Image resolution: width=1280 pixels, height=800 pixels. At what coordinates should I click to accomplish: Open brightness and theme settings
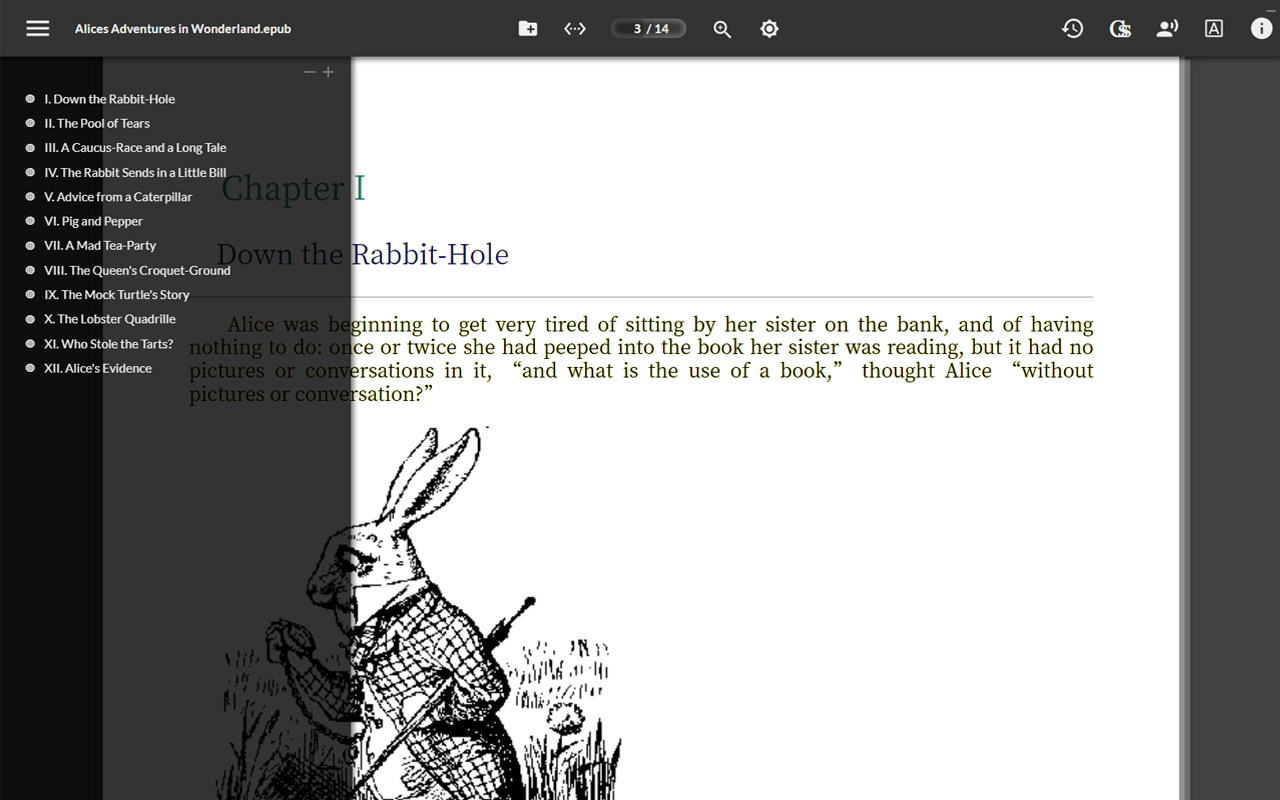click(x=769, y=28)
